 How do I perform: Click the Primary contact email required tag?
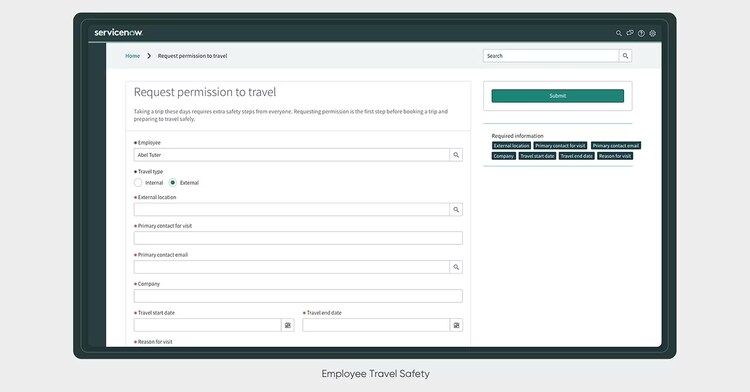616,145
